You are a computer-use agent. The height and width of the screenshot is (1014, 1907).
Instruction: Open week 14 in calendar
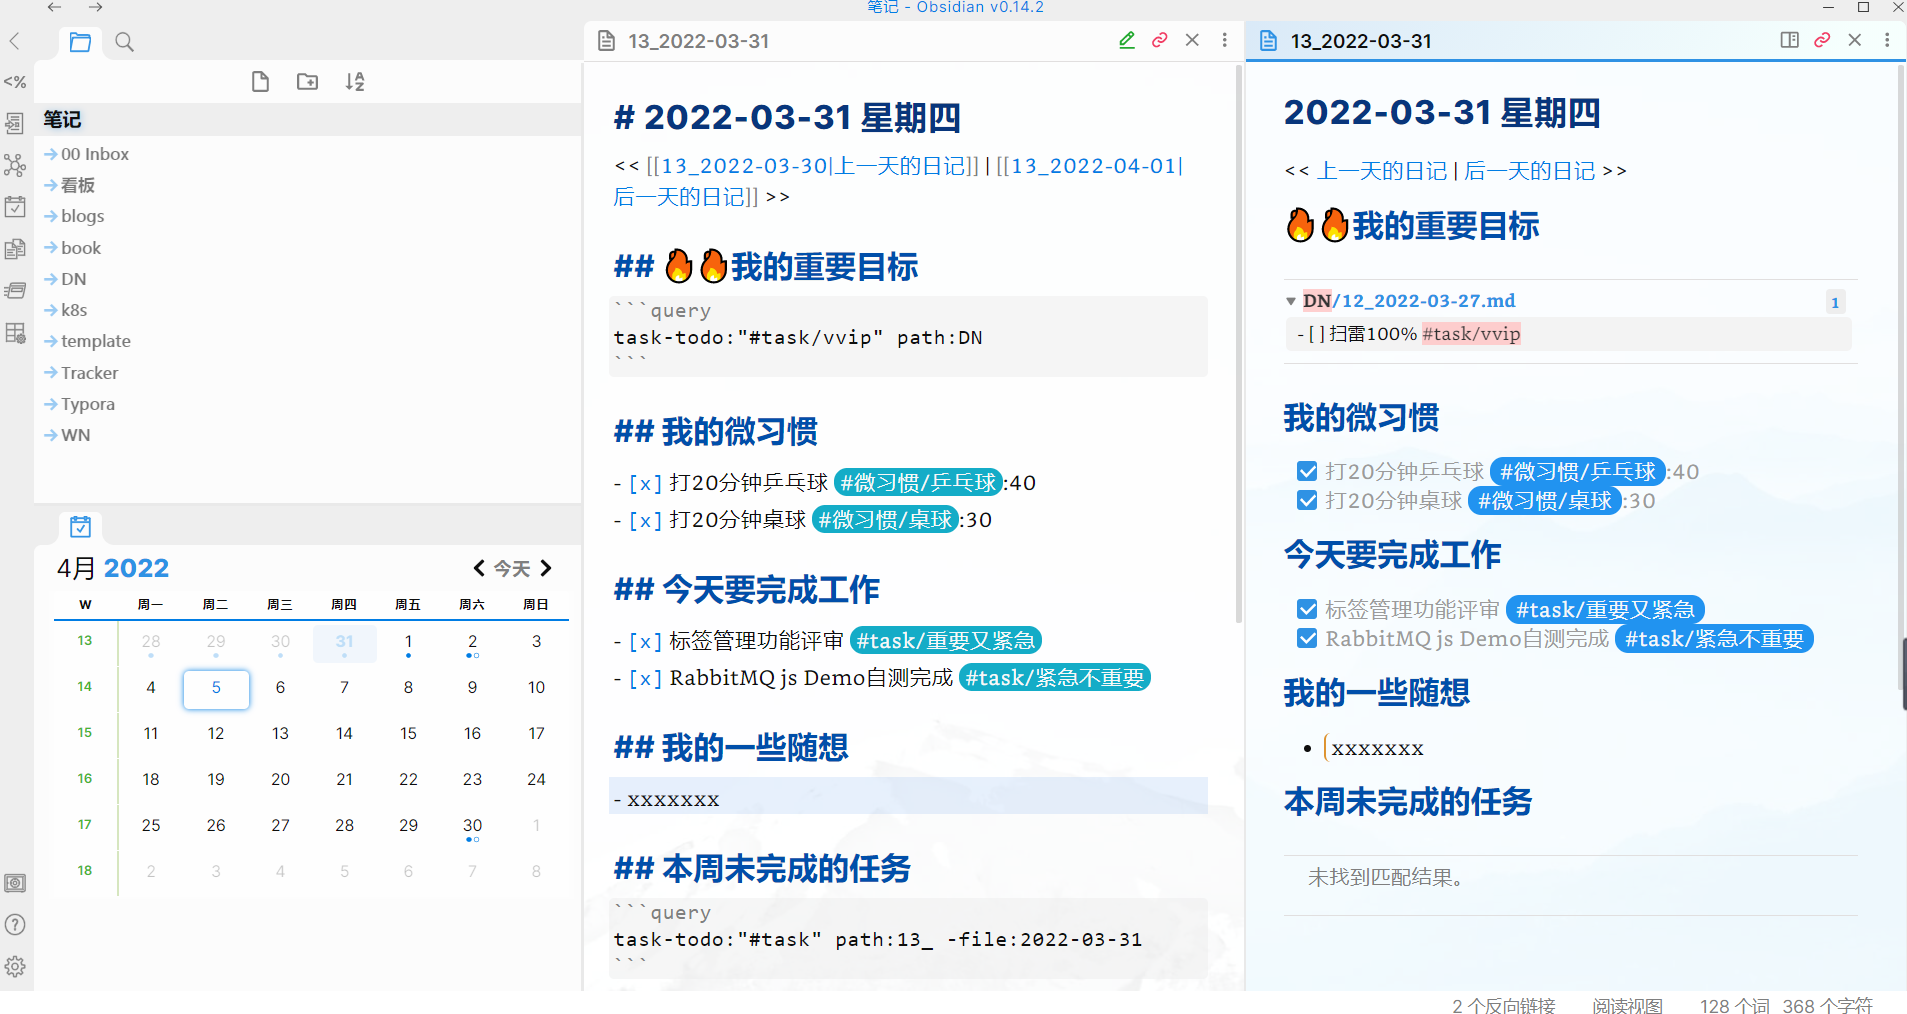click(x=85, y=687)
